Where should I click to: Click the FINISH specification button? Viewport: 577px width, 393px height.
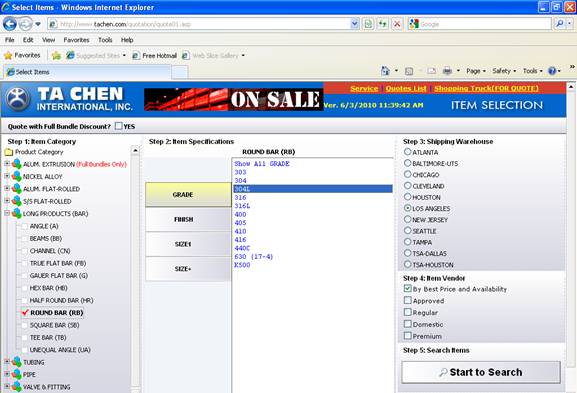pyautogui.click(x=188, y=219)
